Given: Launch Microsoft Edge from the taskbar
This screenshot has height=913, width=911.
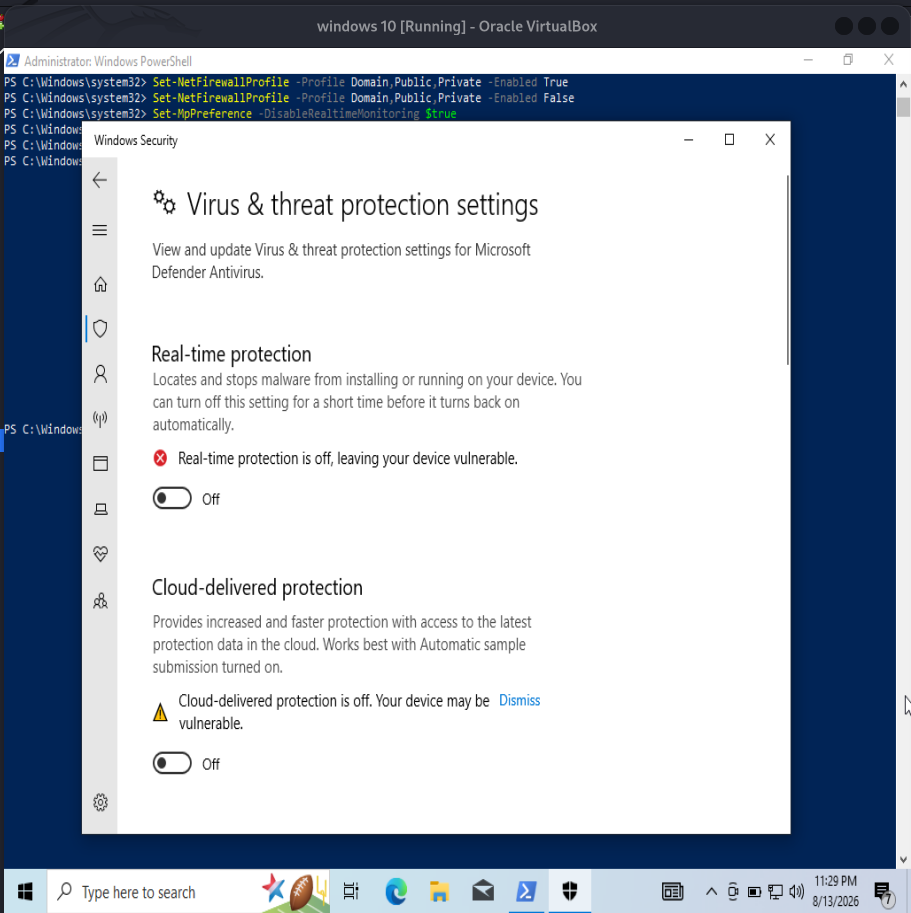Looking at the screenshot, I should pos(396,891).
